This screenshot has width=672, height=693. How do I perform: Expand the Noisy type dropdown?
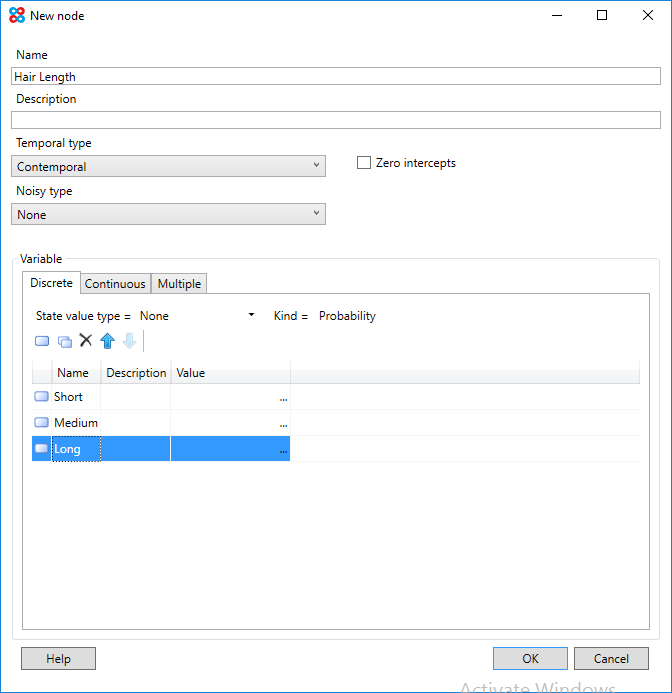point(168,214)
